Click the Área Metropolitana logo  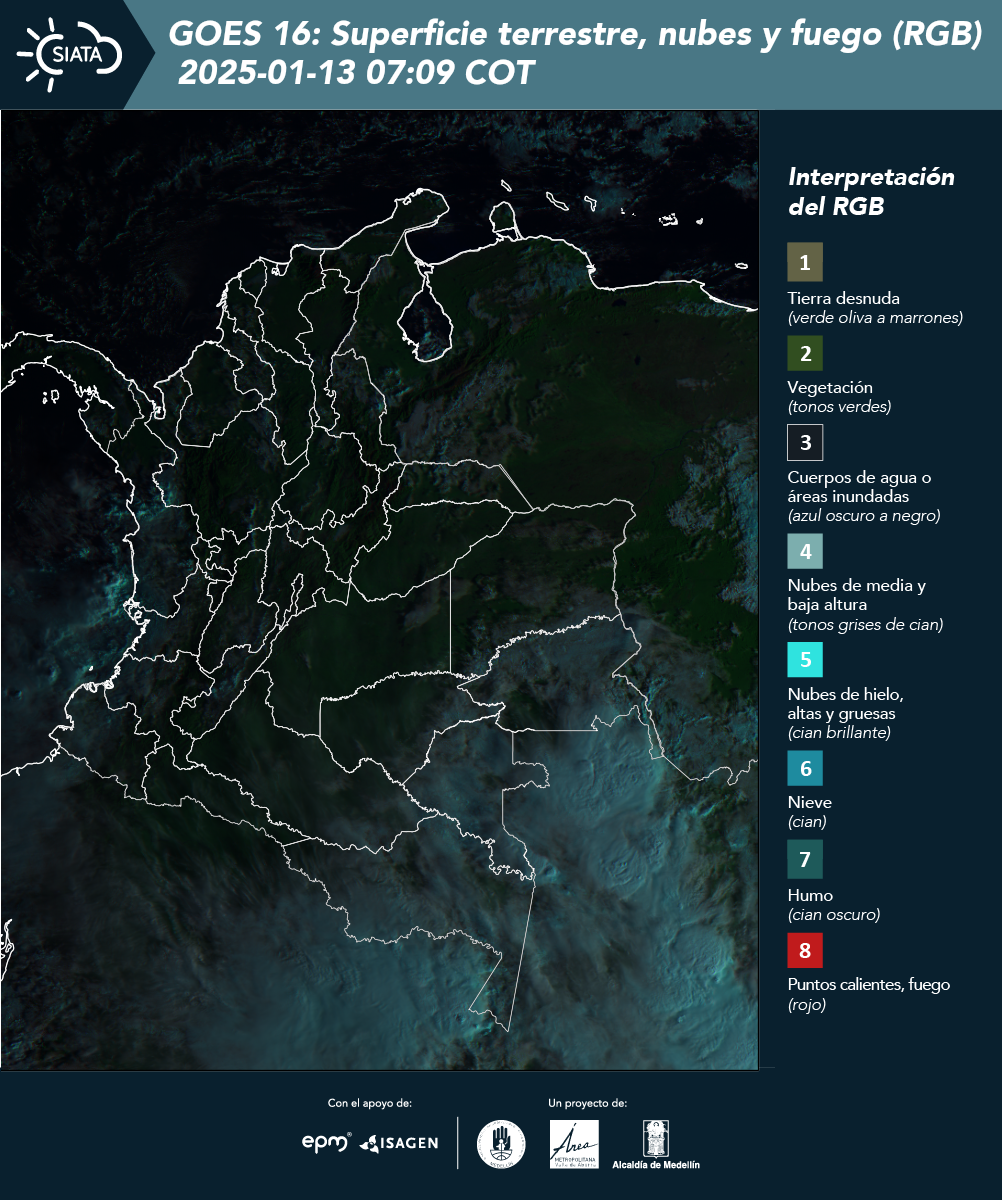coord(574,1144)
